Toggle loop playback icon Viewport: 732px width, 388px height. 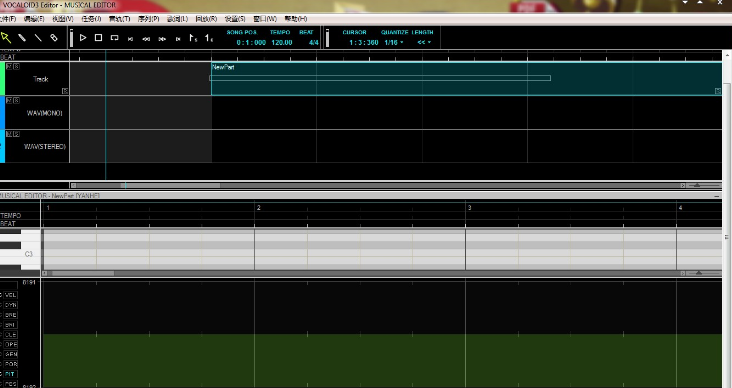coord(114,38)
